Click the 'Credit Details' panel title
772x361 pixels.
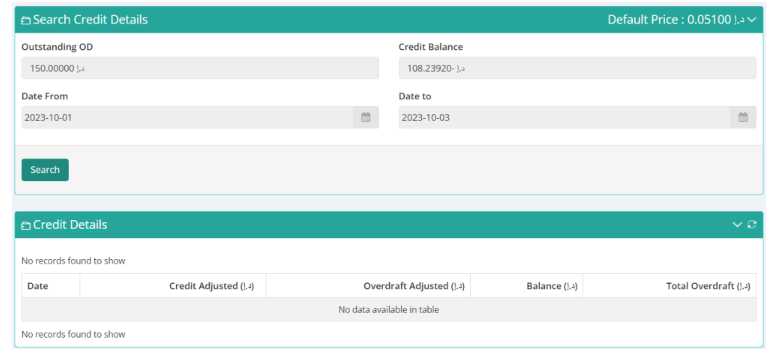[x=70, y=225]
